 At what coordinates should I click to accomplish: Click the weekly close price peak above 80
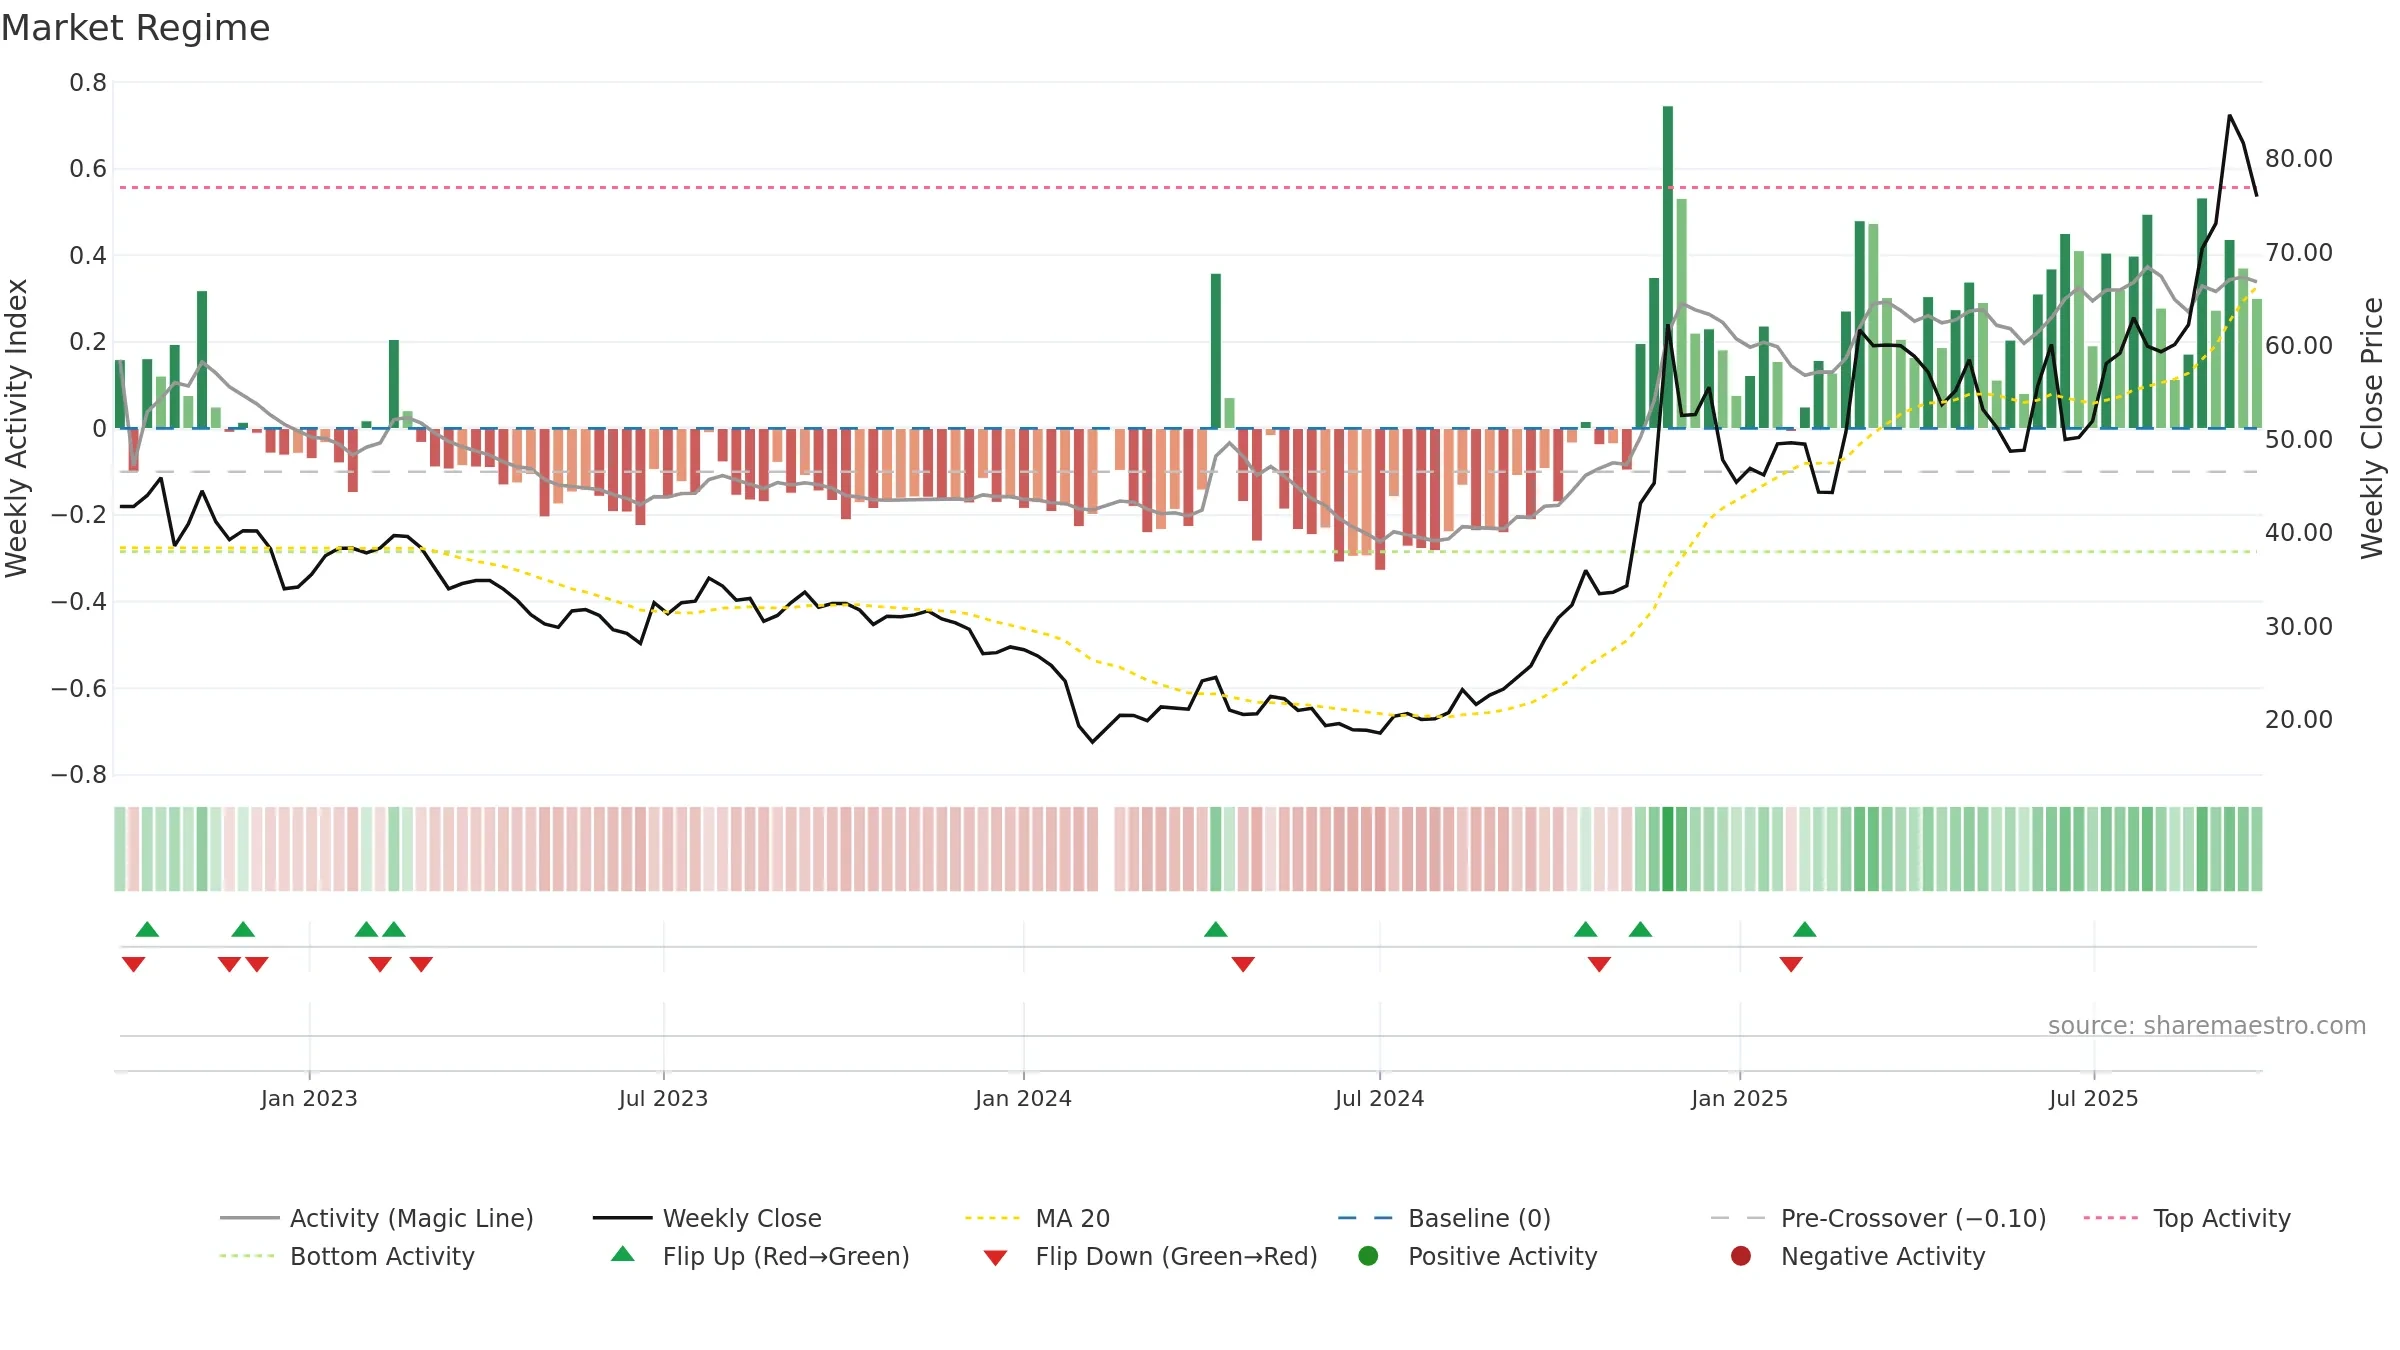pyautogui.click(x=2230, y=116)
